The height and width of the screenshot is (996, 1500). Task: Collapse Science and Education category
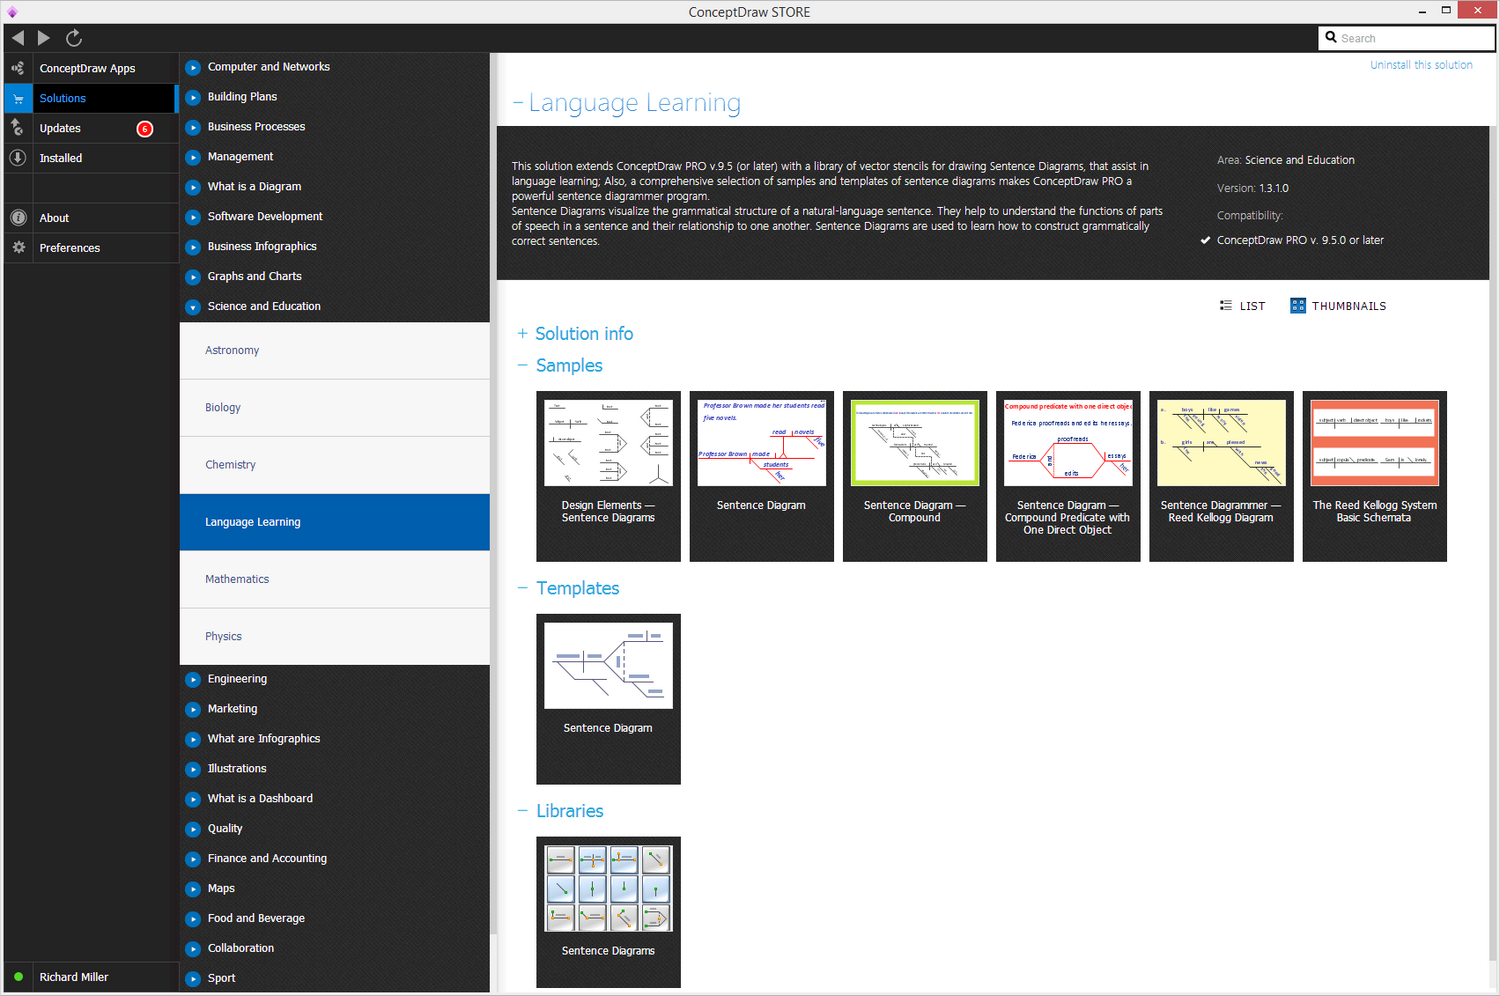(193, 307)
